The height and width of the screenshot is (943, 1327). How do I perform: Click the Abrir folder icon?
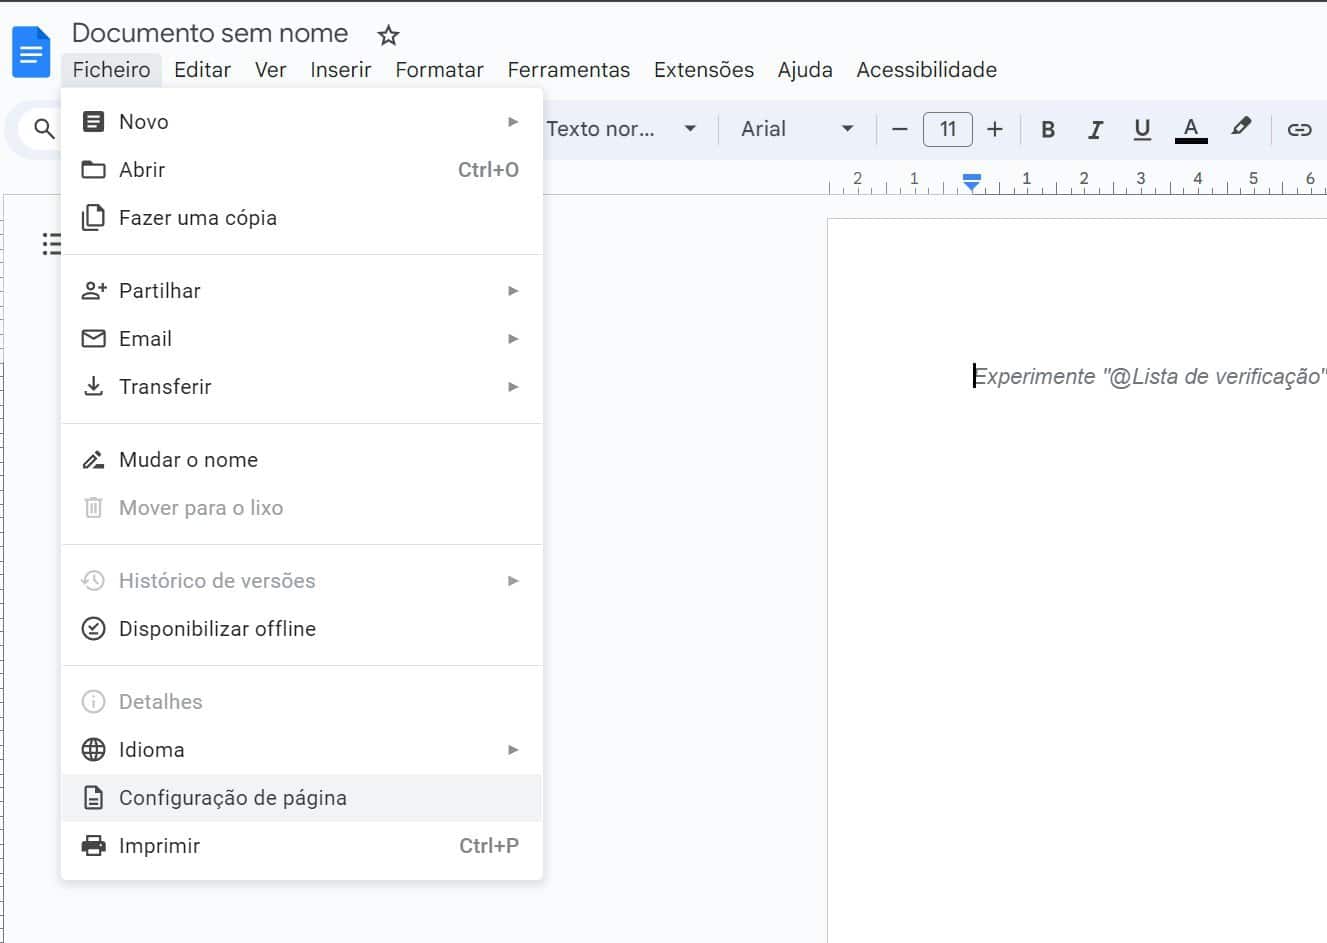(x=93, y=170)
